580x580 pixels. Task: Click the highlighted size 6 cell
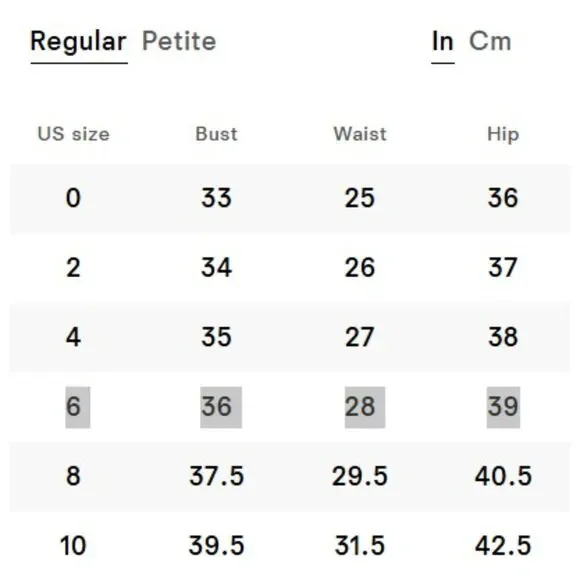[78, 407]
